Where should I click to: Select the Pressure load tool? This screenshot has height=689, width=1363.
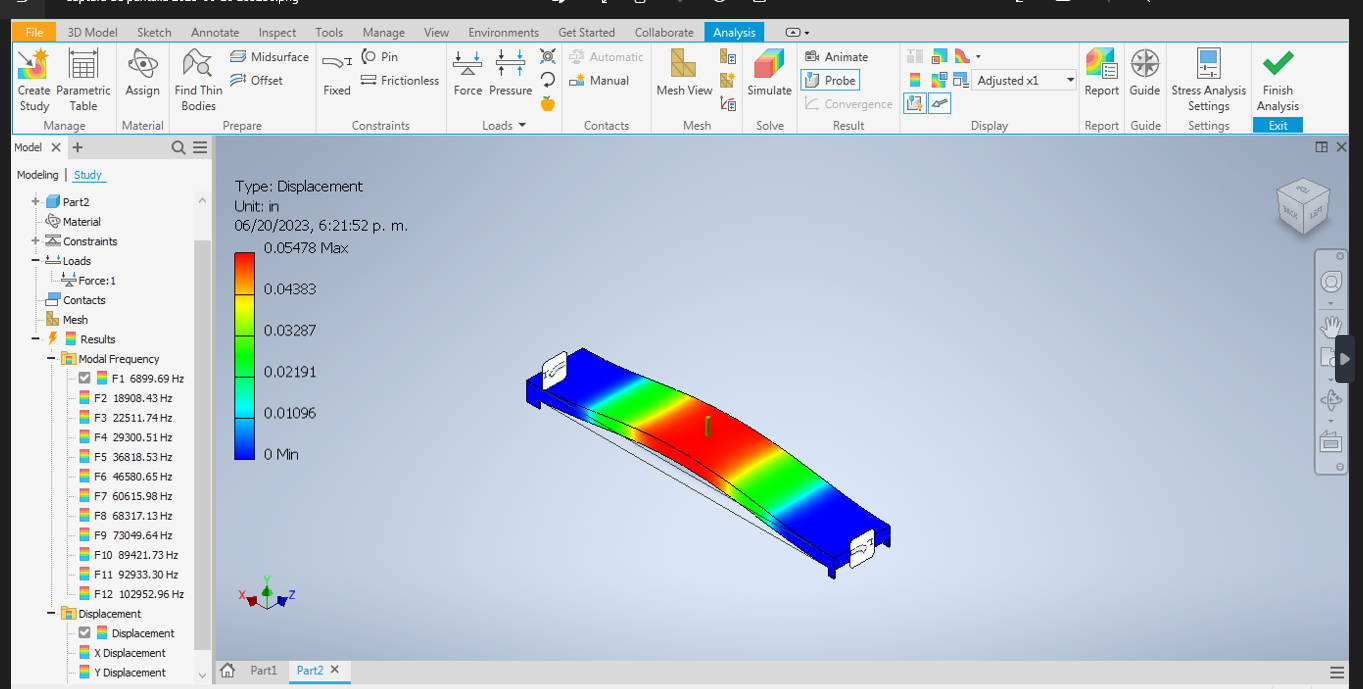pos(510,80)
